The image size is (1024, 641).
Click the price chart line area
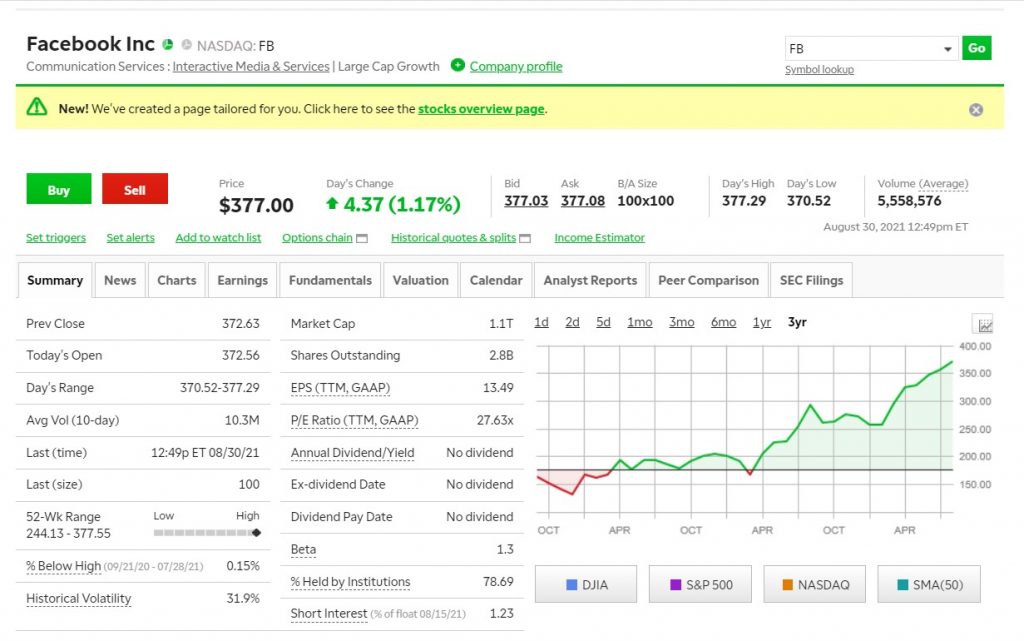(x=744, y=431)
